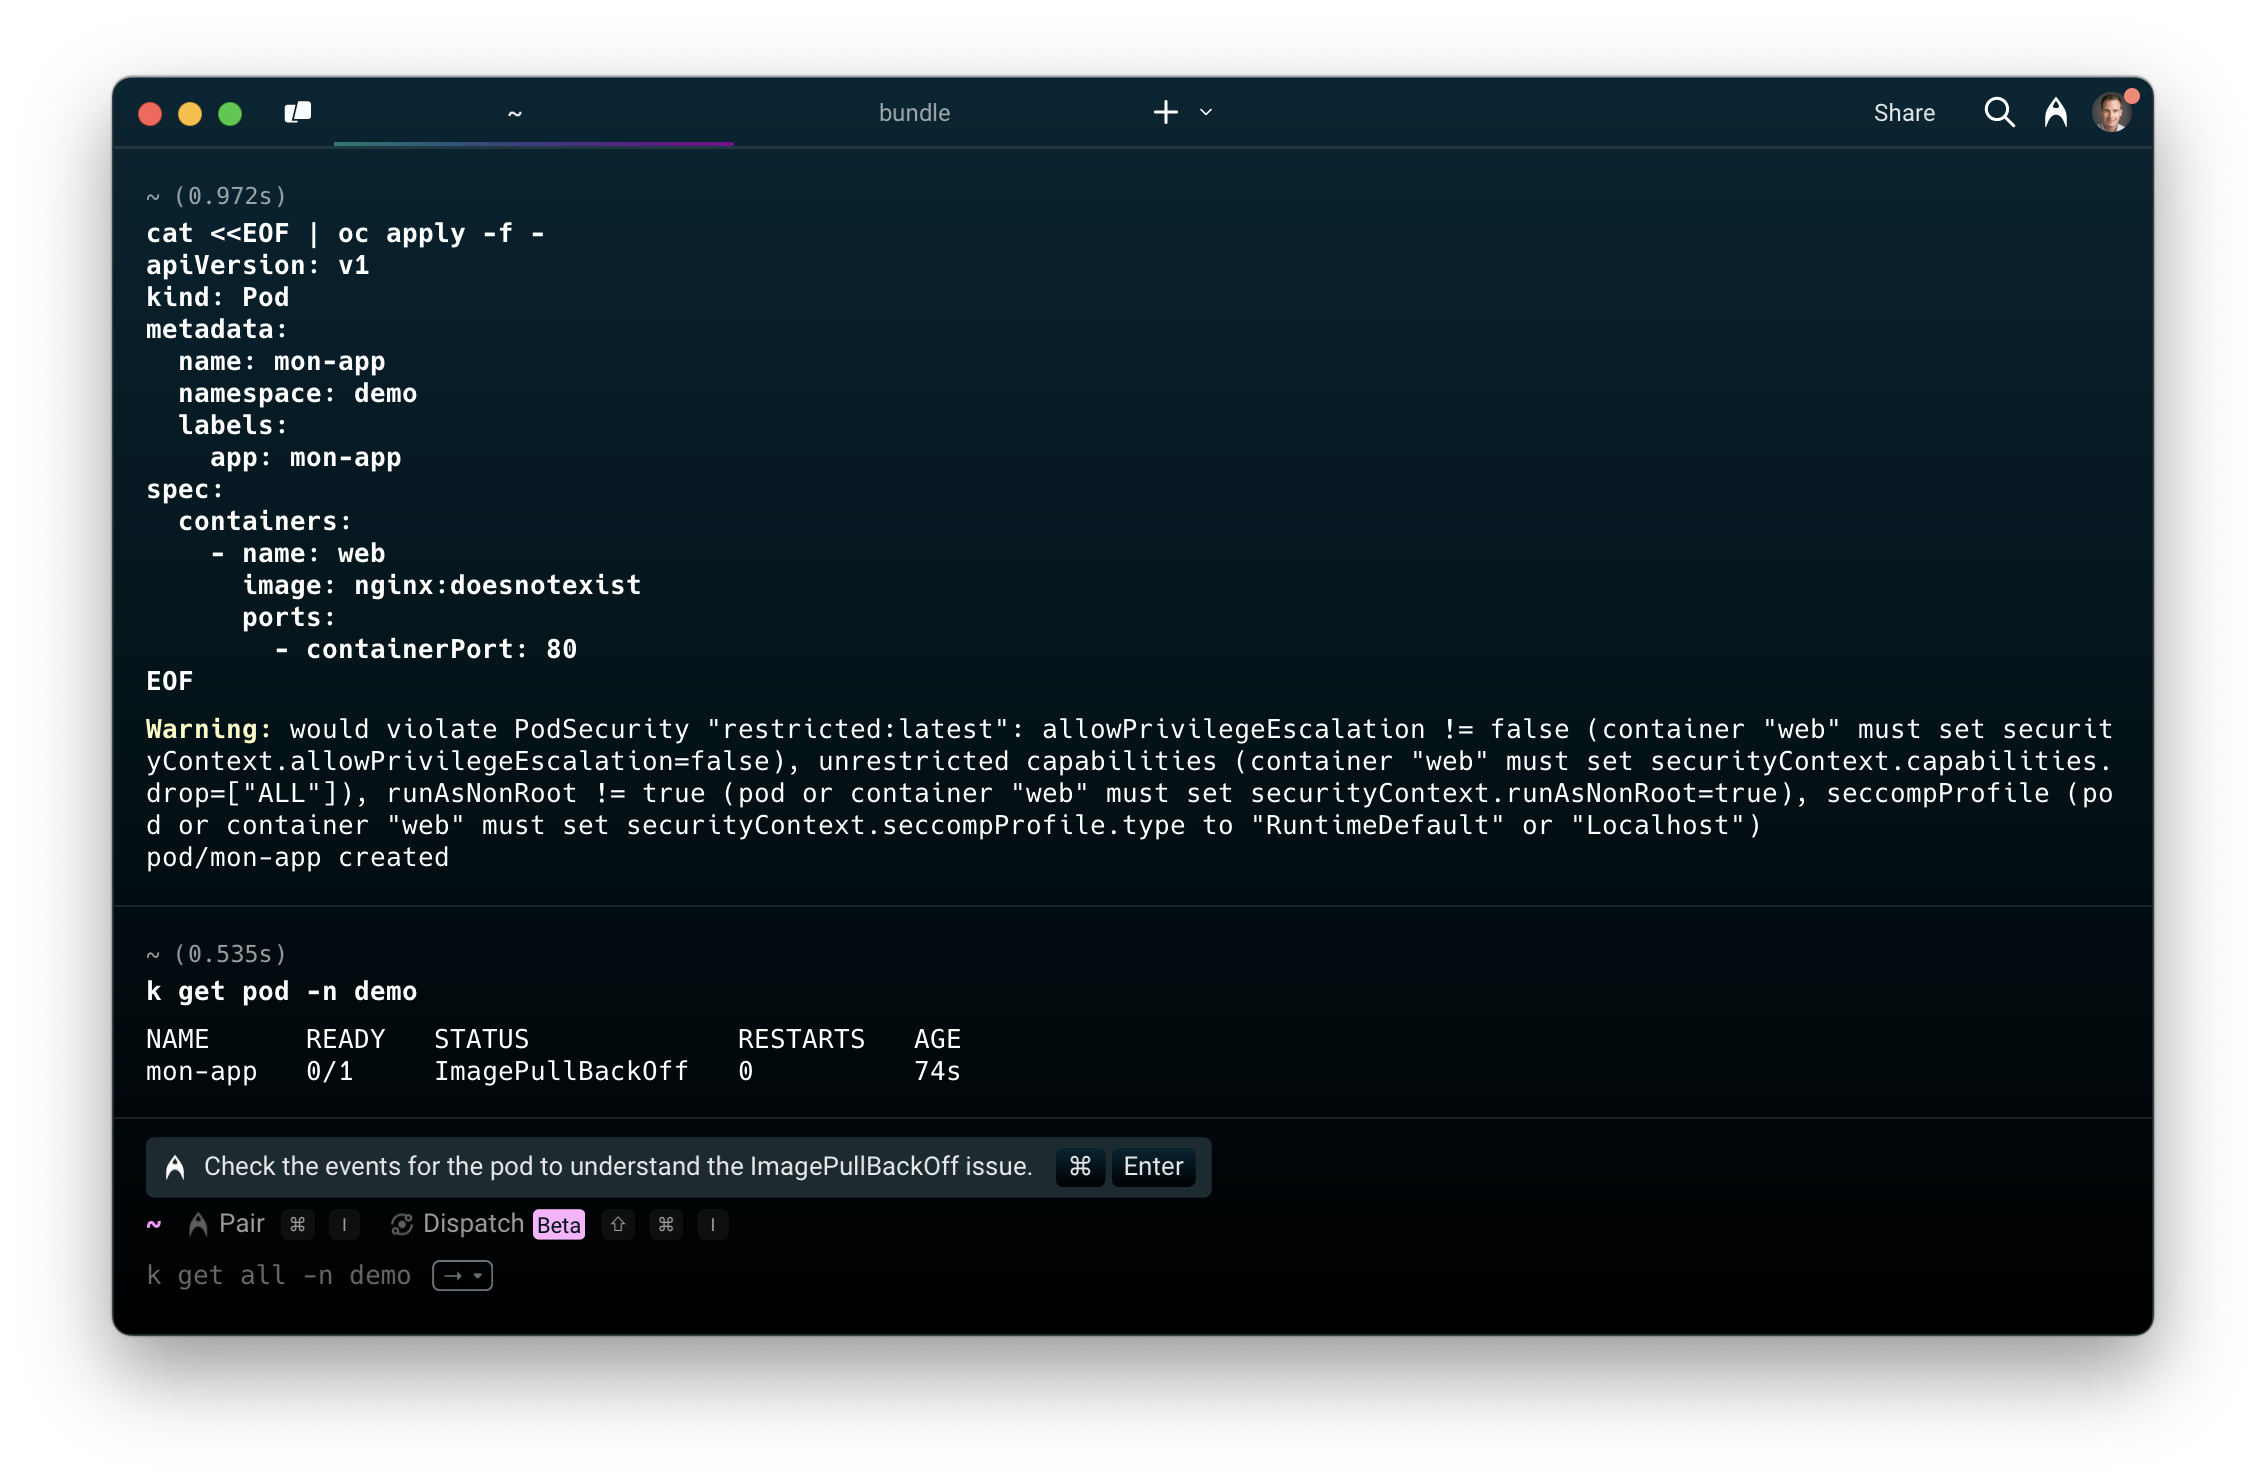Click the user avatar with notification dot

point(2111,112)
